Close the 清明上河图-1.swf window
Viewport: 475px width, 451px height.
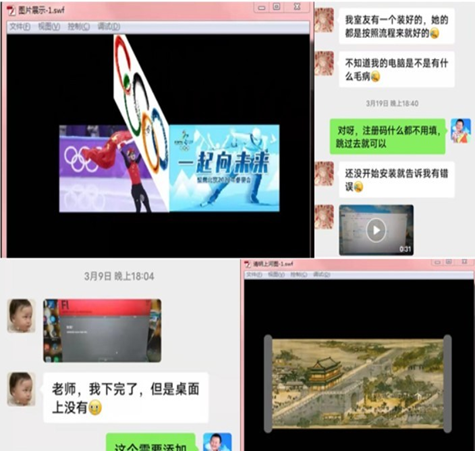tap(464, 262)
